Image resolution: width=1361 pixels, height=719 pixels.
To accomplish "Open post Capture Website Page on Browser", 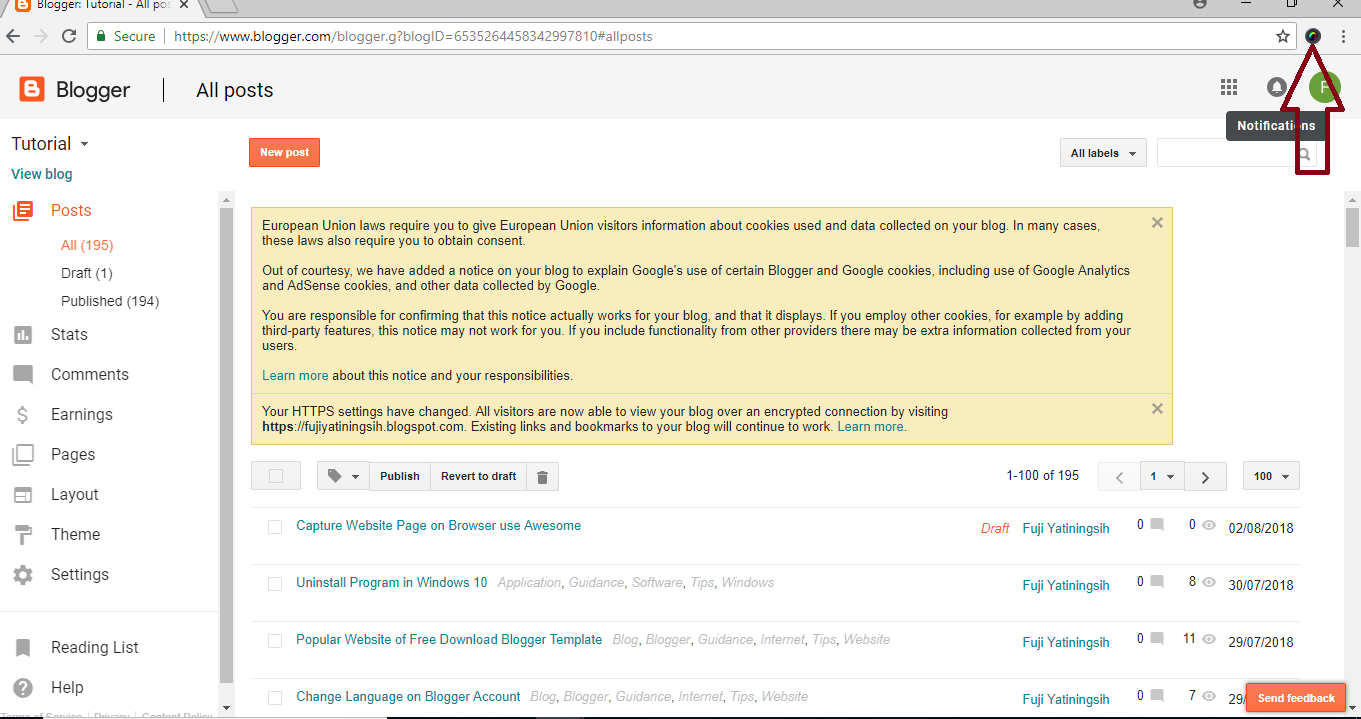I will pyautogui.click(x=438, y=526).
